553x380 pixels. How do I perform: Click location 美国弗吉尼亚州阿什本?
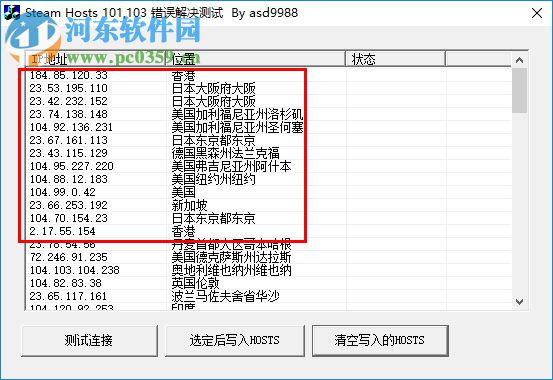[x=231, y=166]
